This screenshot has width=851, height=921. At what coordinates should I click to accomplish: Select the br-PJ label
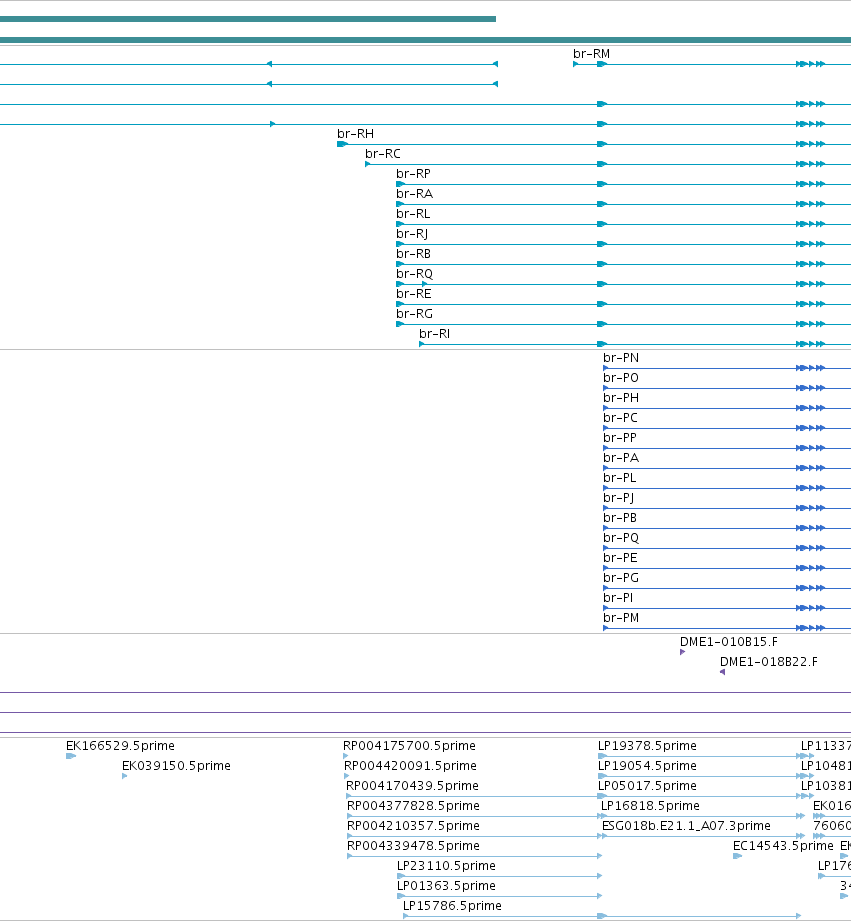click(619, 498)
